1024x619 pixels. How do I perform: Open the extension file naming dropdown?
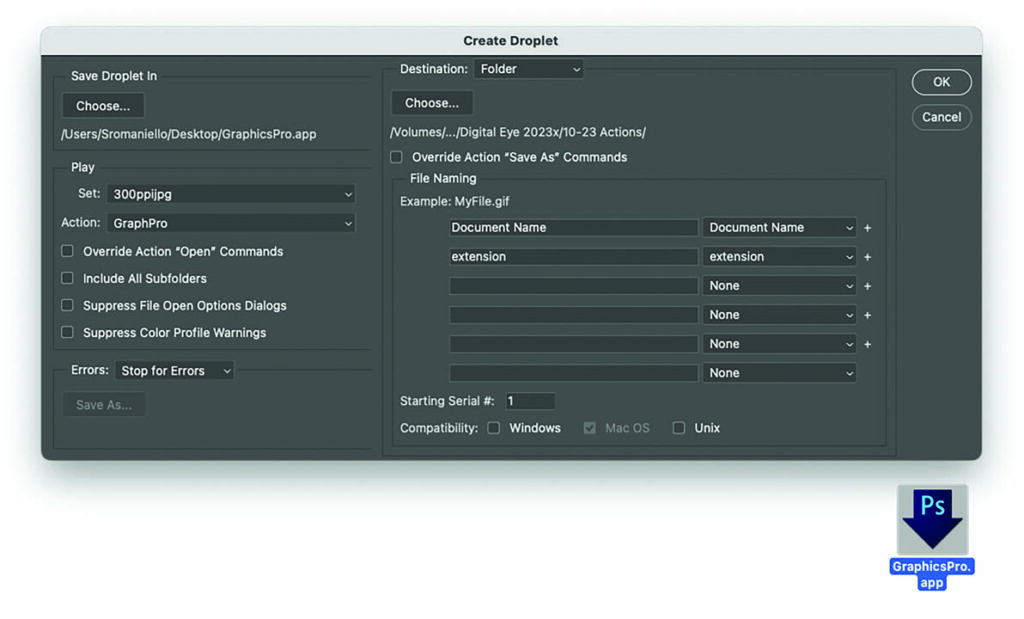click(779, 257)
